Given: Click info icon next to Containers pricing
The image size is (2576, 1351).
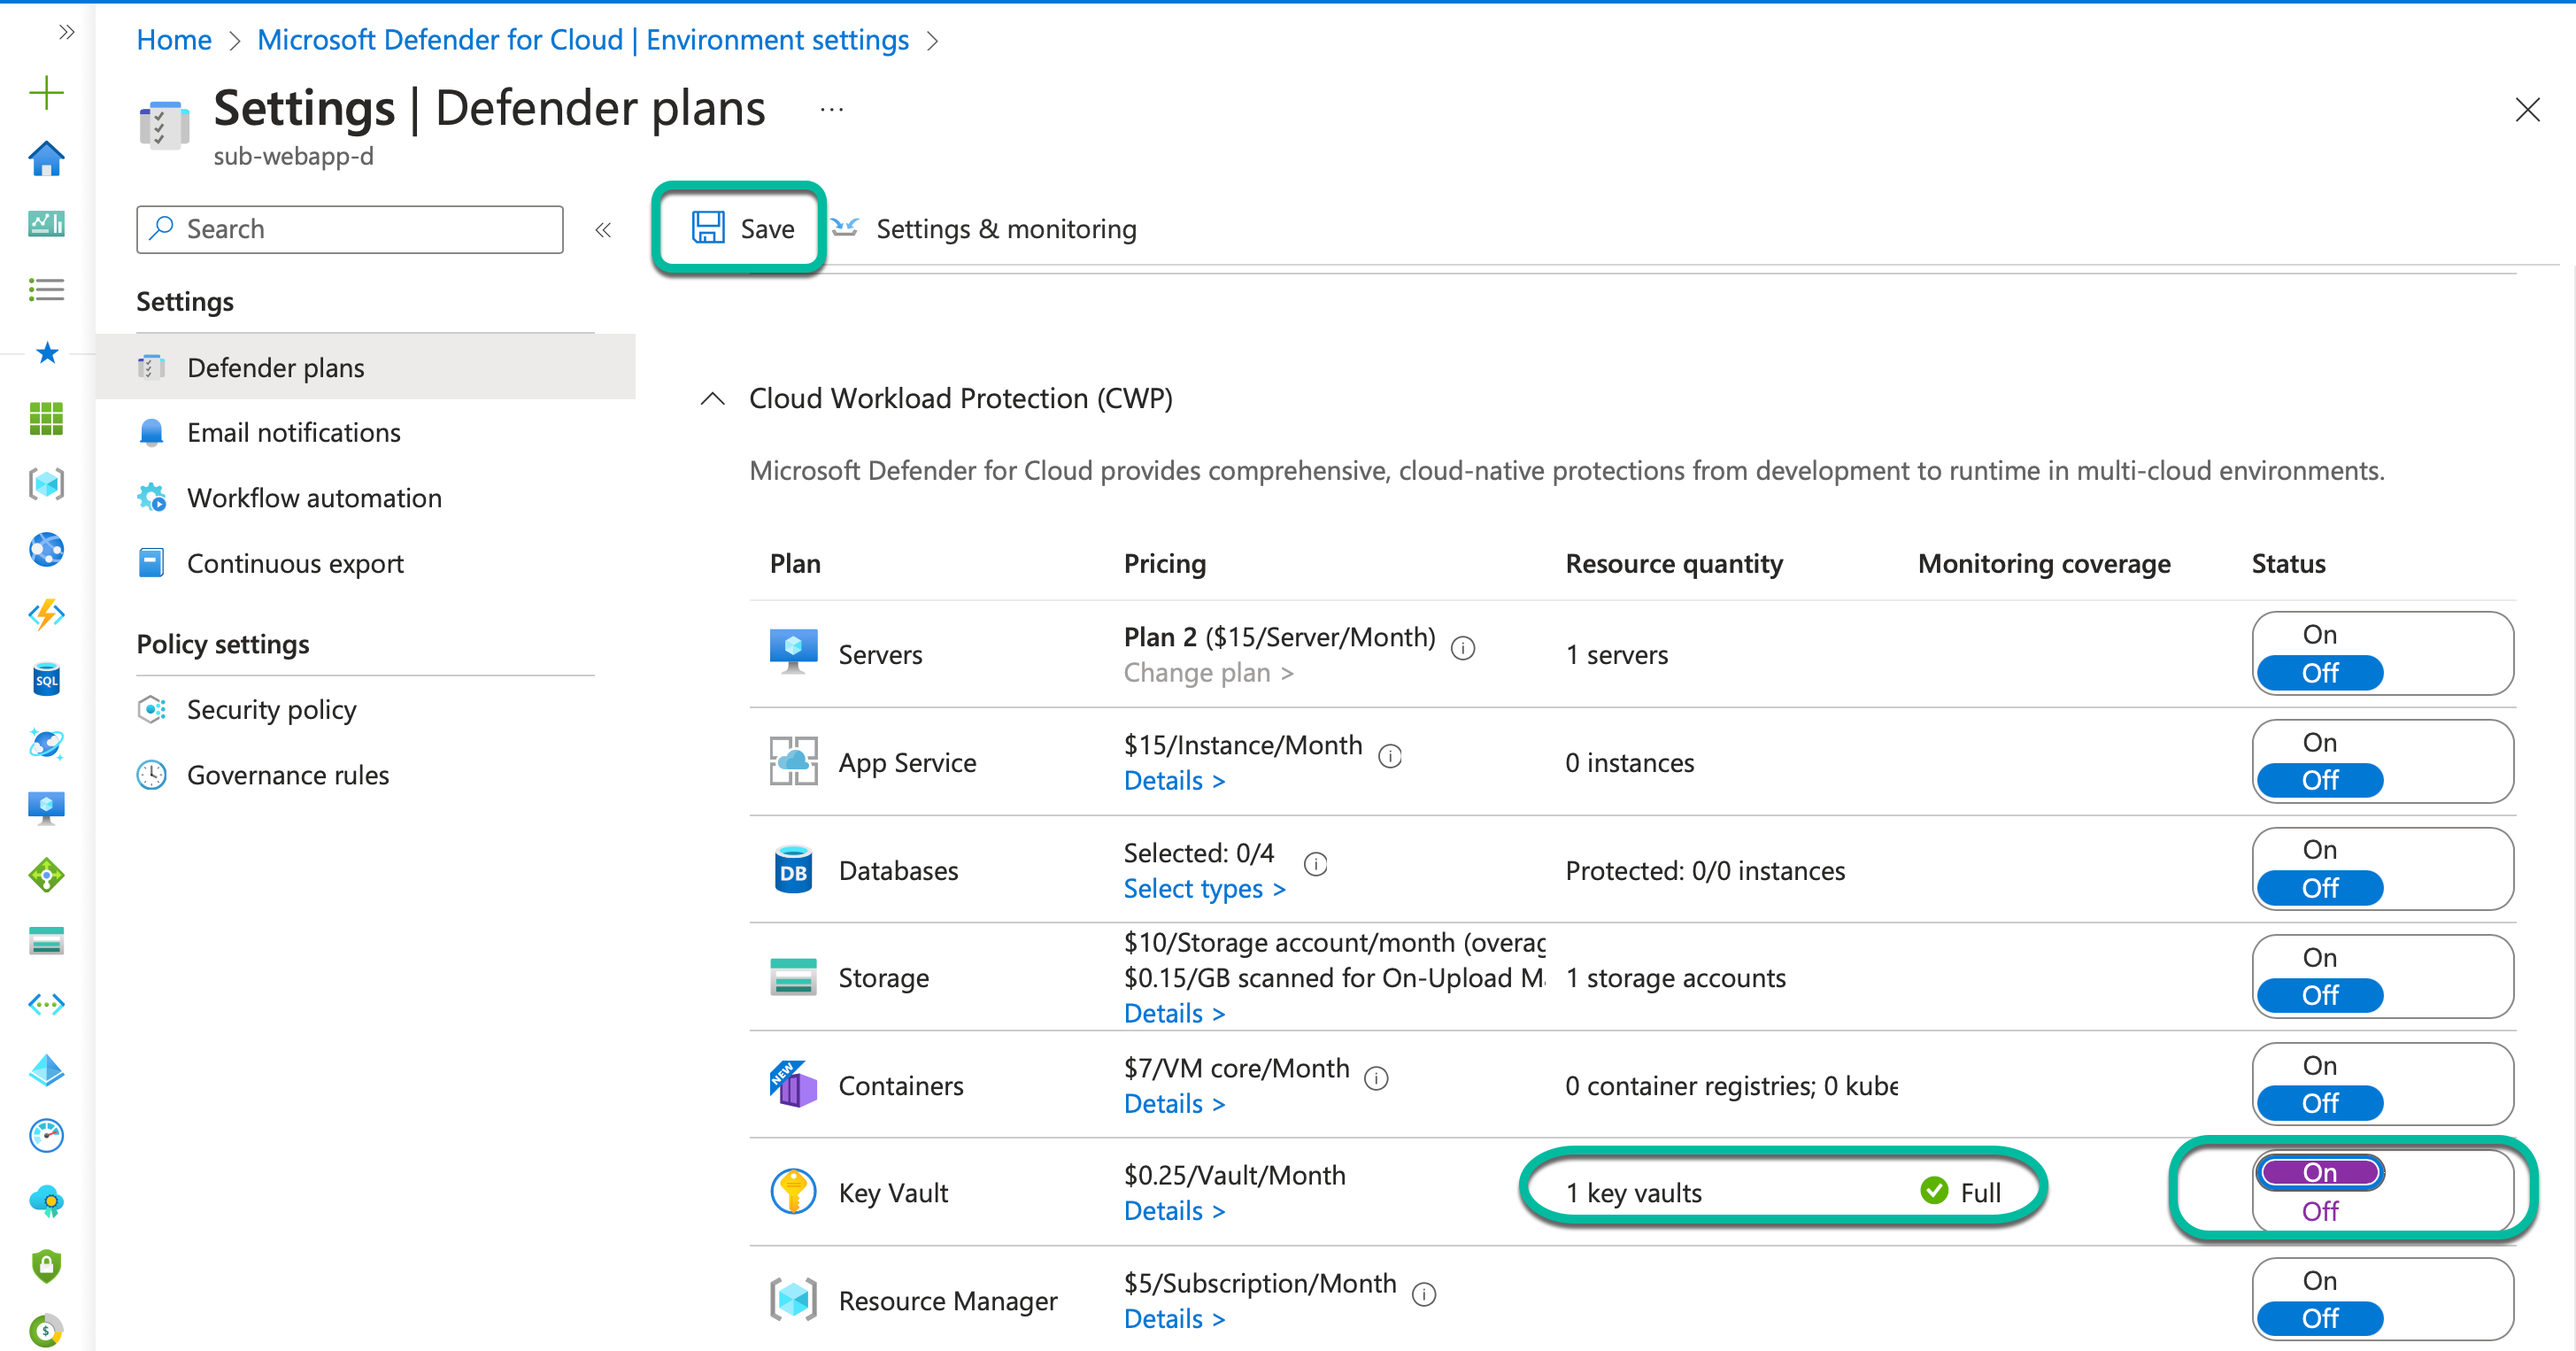Looking at the screenshot, I should pyautogui.click(x=1377, y=1078).
